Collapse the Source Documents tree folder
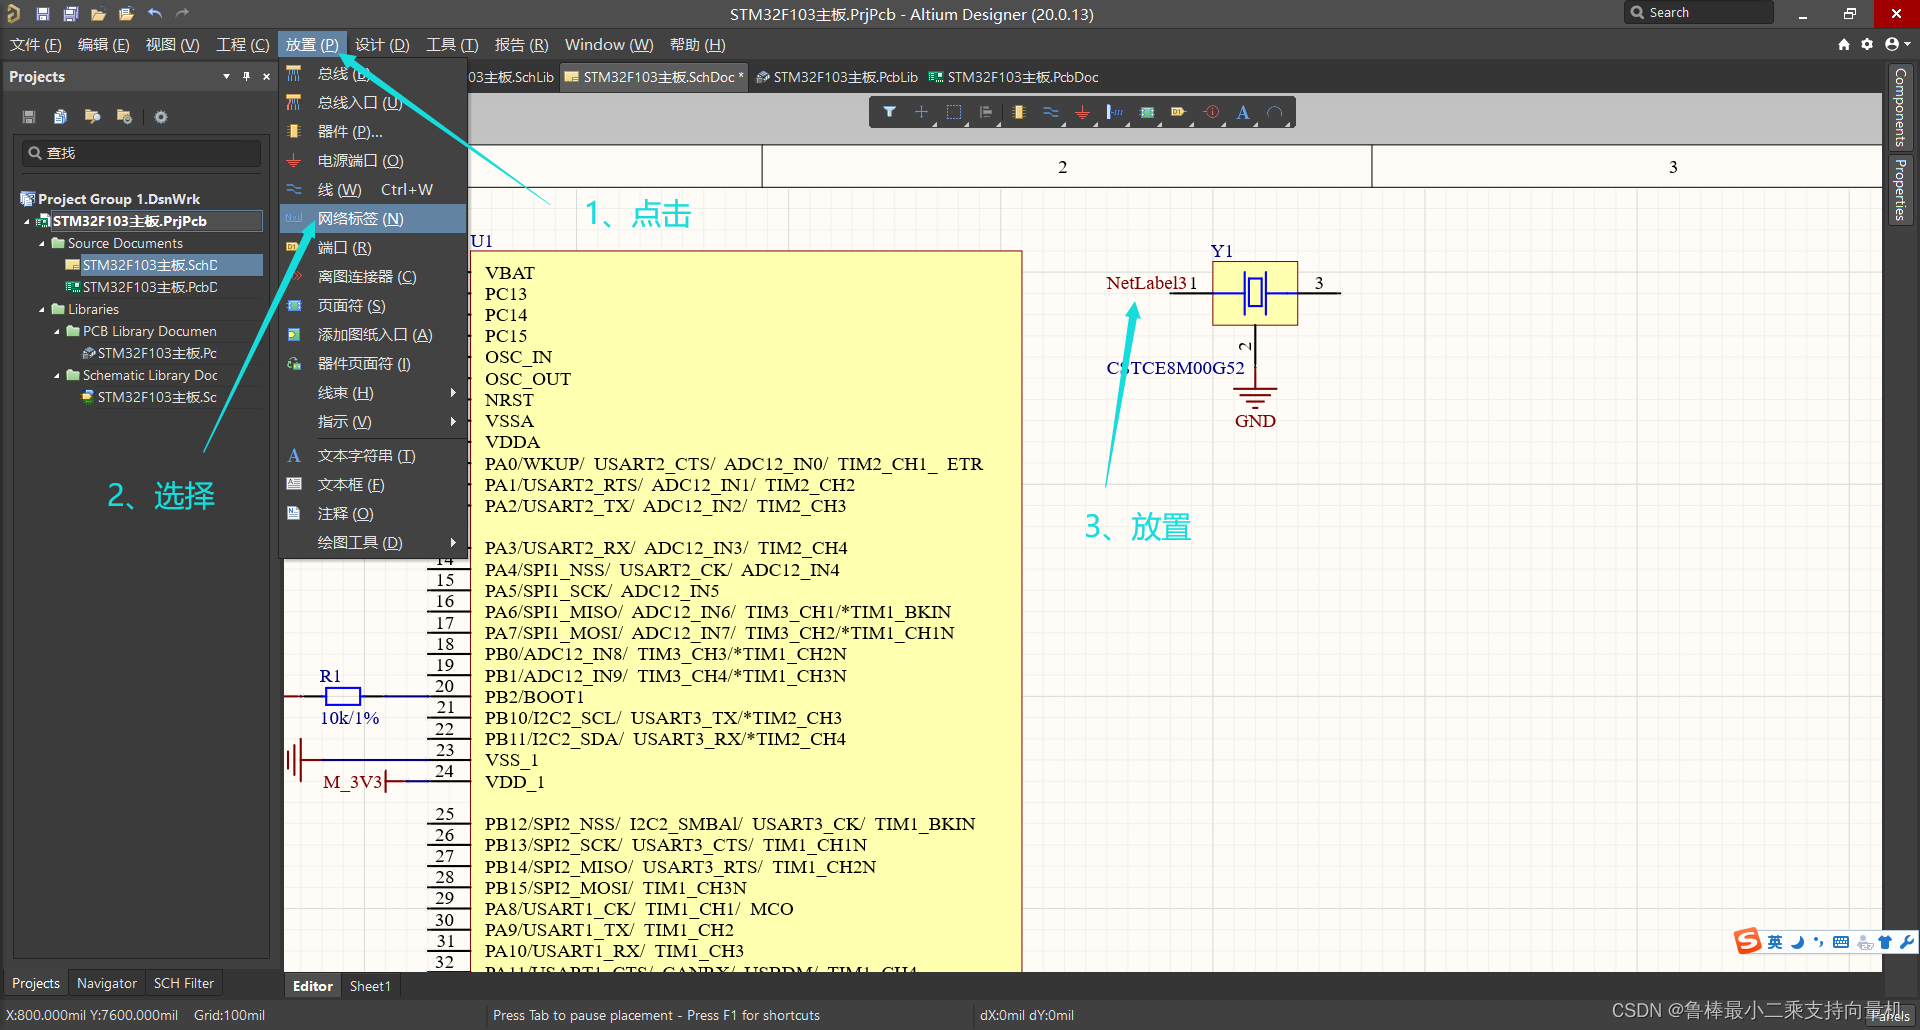1920x1030 pixels. pos(42,243)
